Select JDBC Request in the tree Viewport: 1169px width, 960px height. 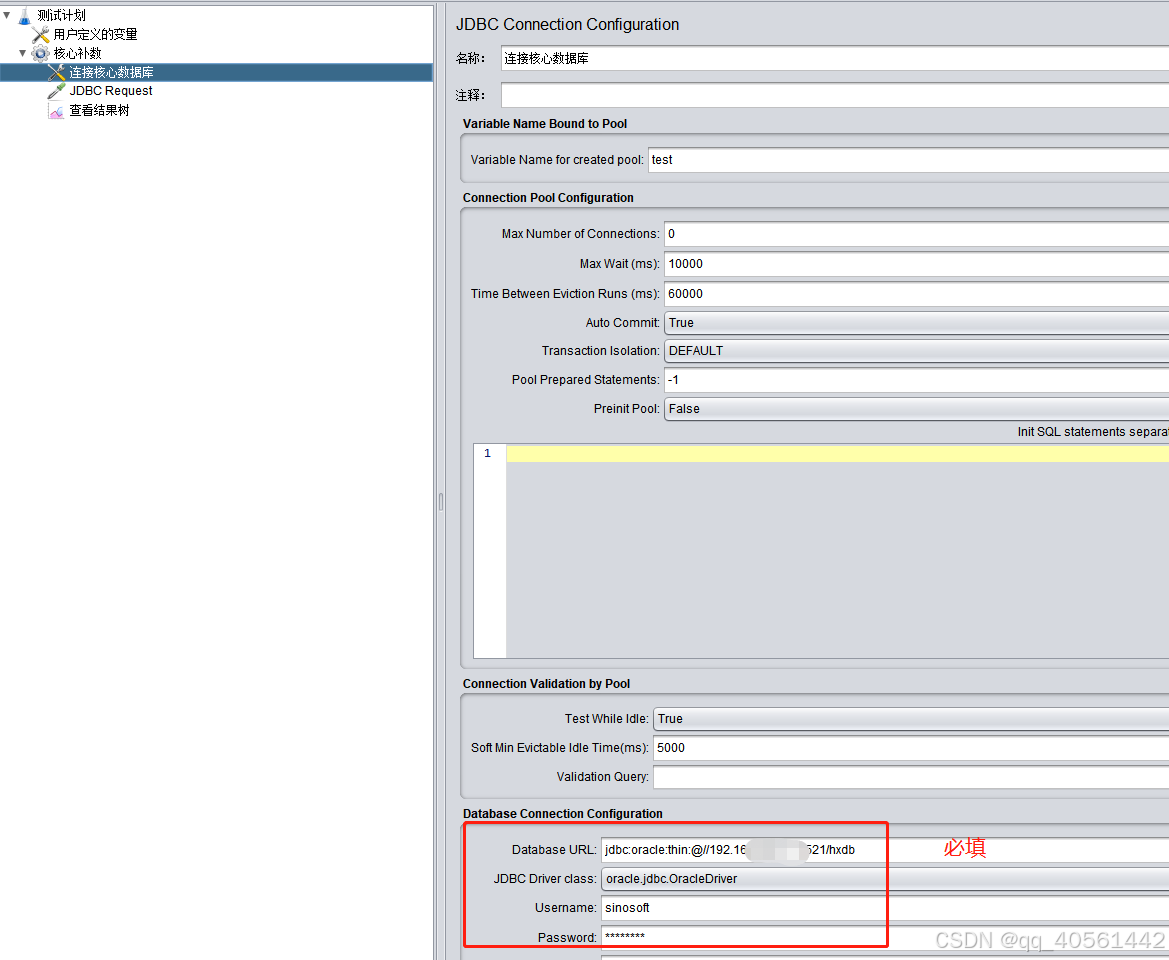click(111, 90)
